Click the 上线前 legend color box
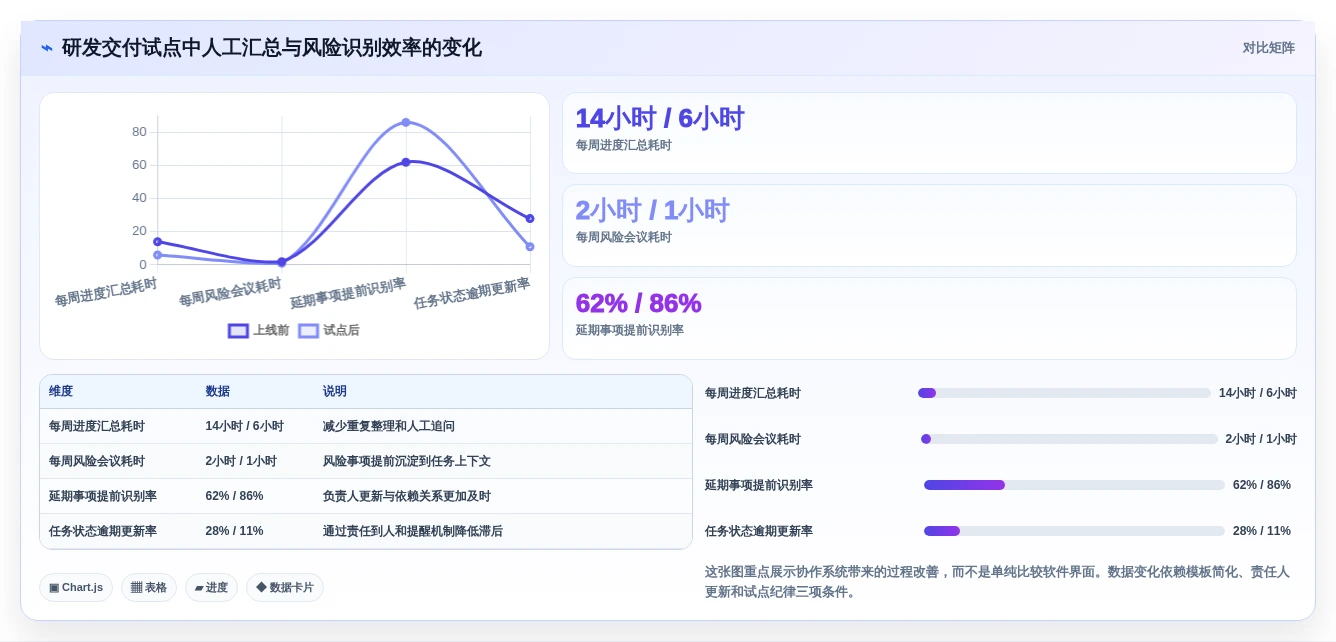This screenshot has height=642, width=1336. pyautogui.click(x=238, y=331)
